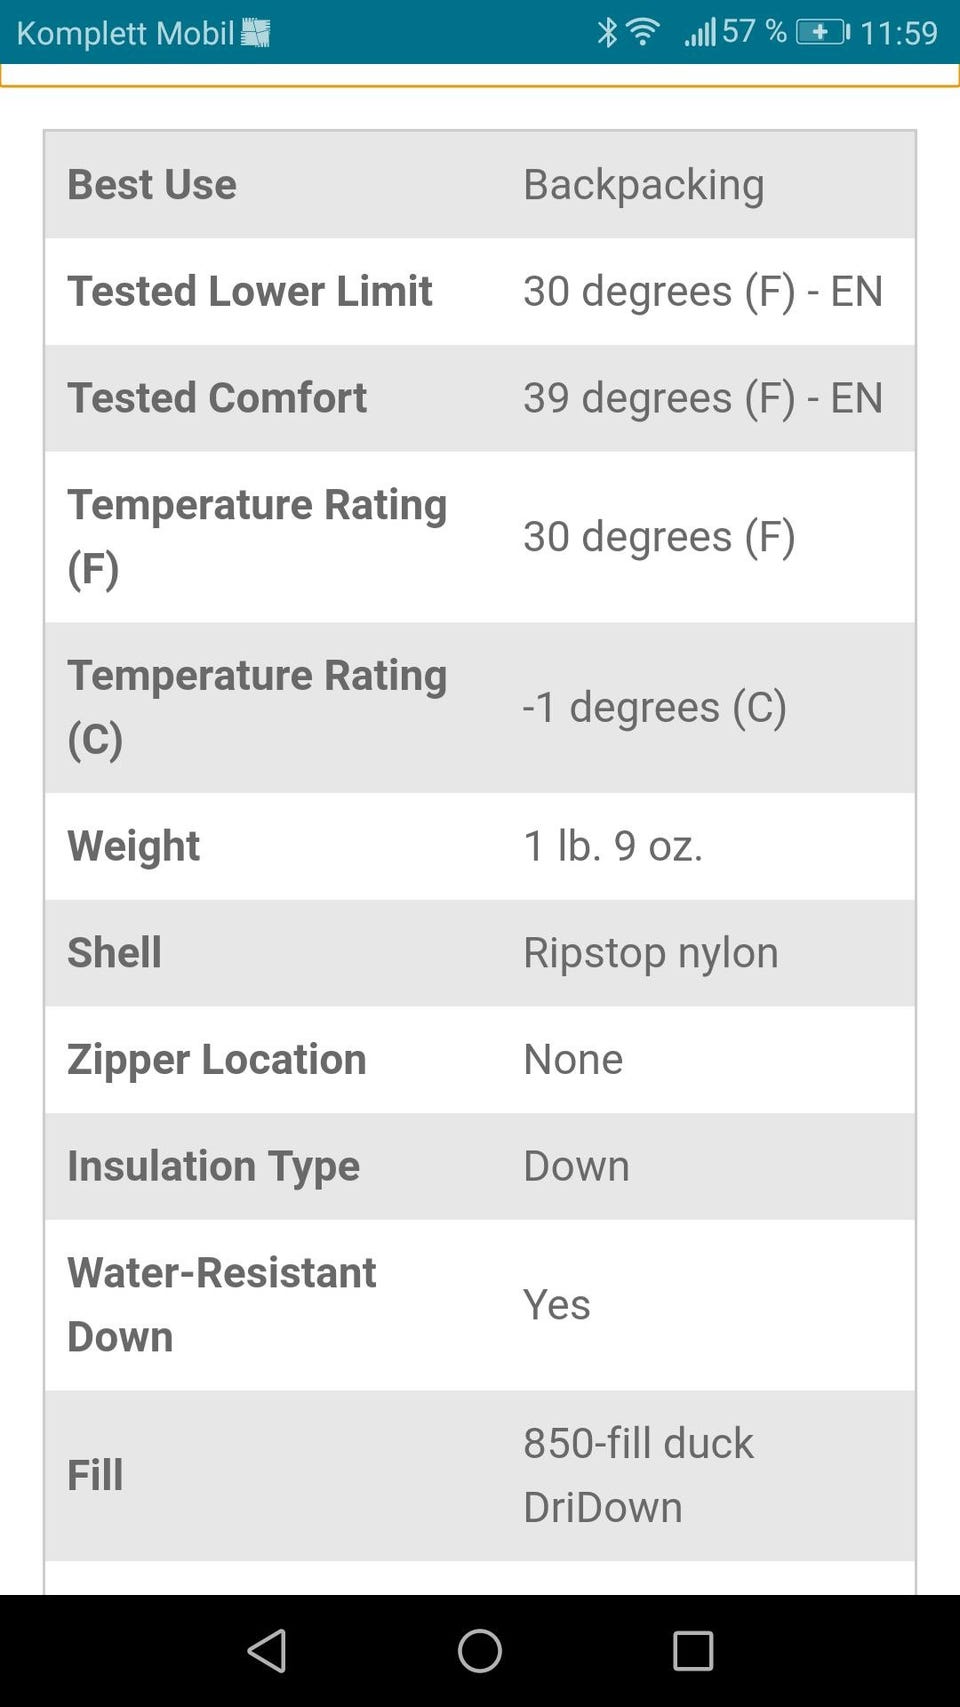Tap the Bluetooth status icon
The image size is (960, 1707).
click(606, 32)
